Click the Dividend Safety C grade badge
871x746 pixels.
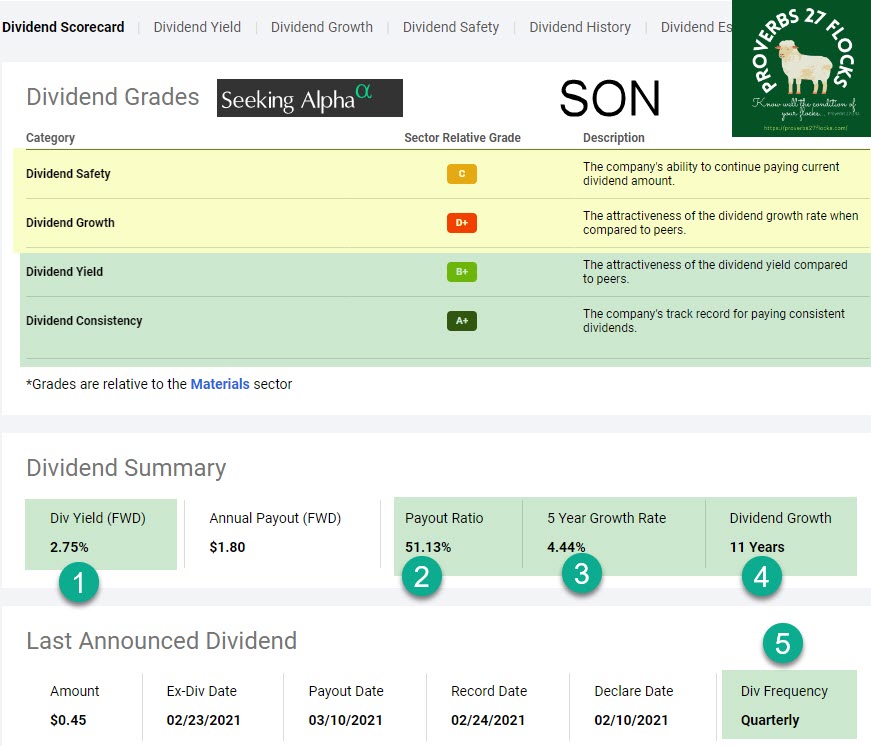tap(461, 174)
